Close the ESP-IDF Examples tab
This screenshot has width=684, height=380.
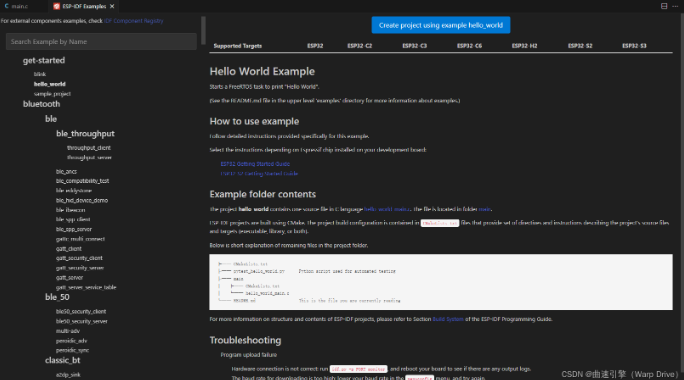(112, 6)
